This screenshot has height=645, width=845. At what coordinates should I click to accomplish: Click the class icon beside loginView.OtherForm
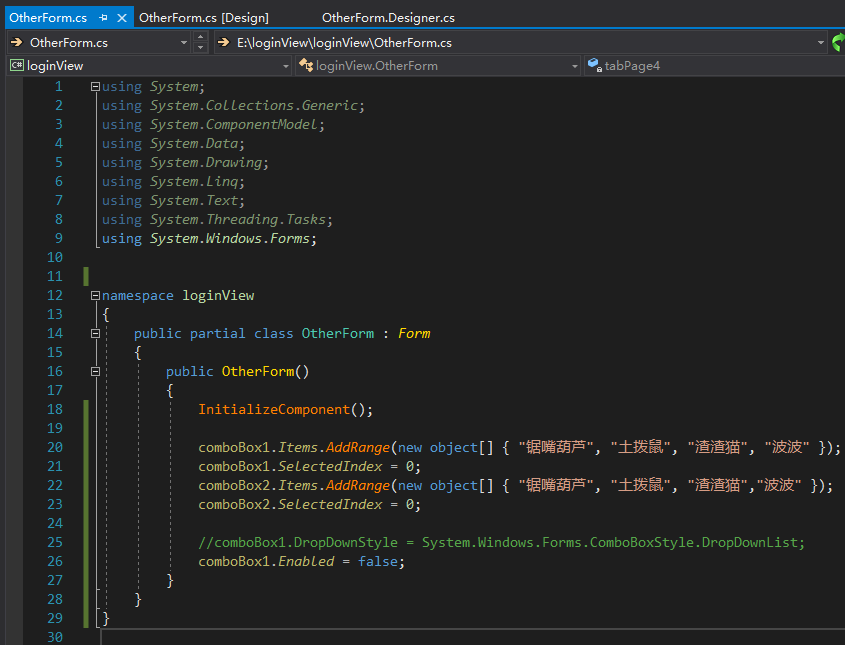click(x=307, y=65)
